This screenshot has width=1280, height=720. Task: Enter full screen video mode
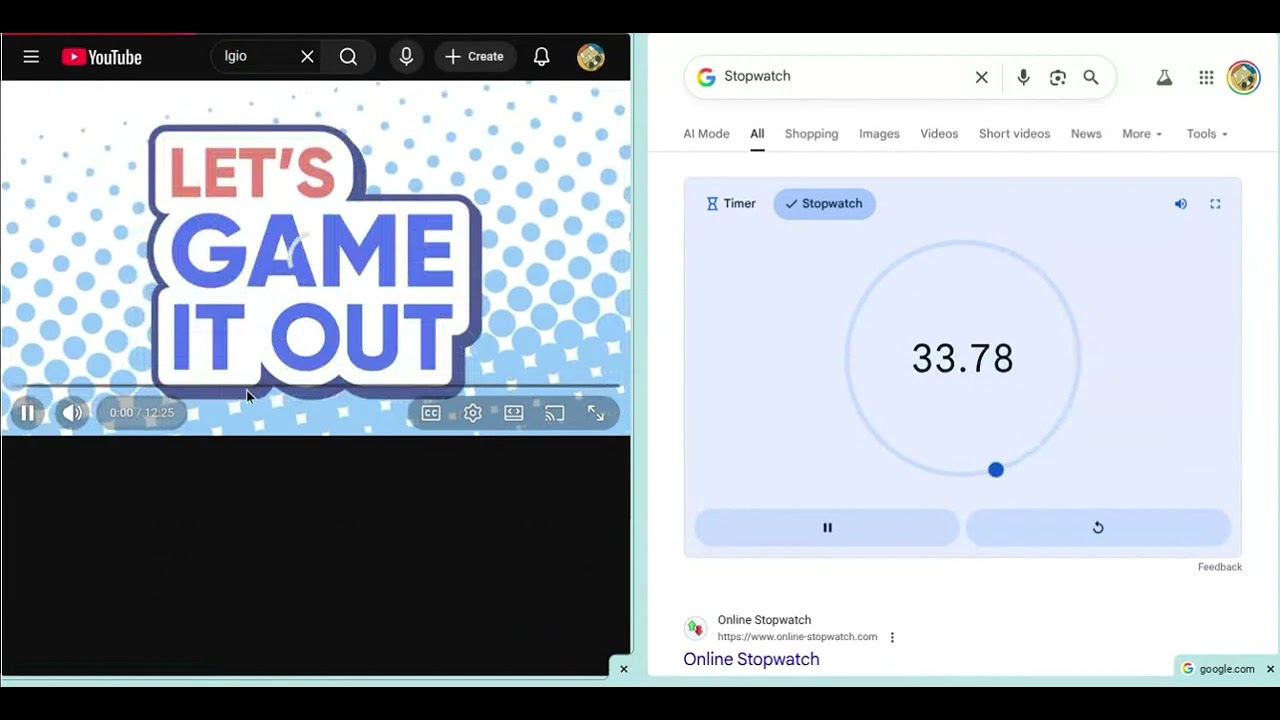tap(596, 413)
